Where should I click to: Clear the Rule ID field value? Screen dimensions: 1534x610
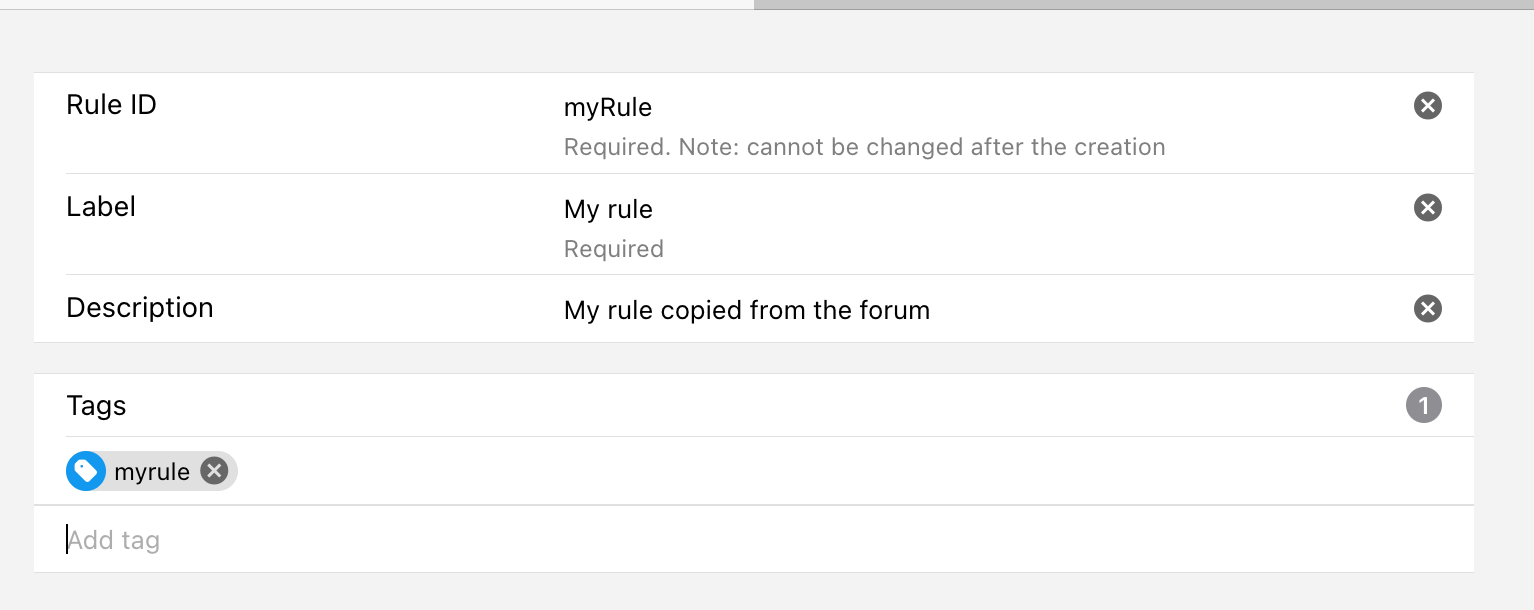(x=1427, y=106)
